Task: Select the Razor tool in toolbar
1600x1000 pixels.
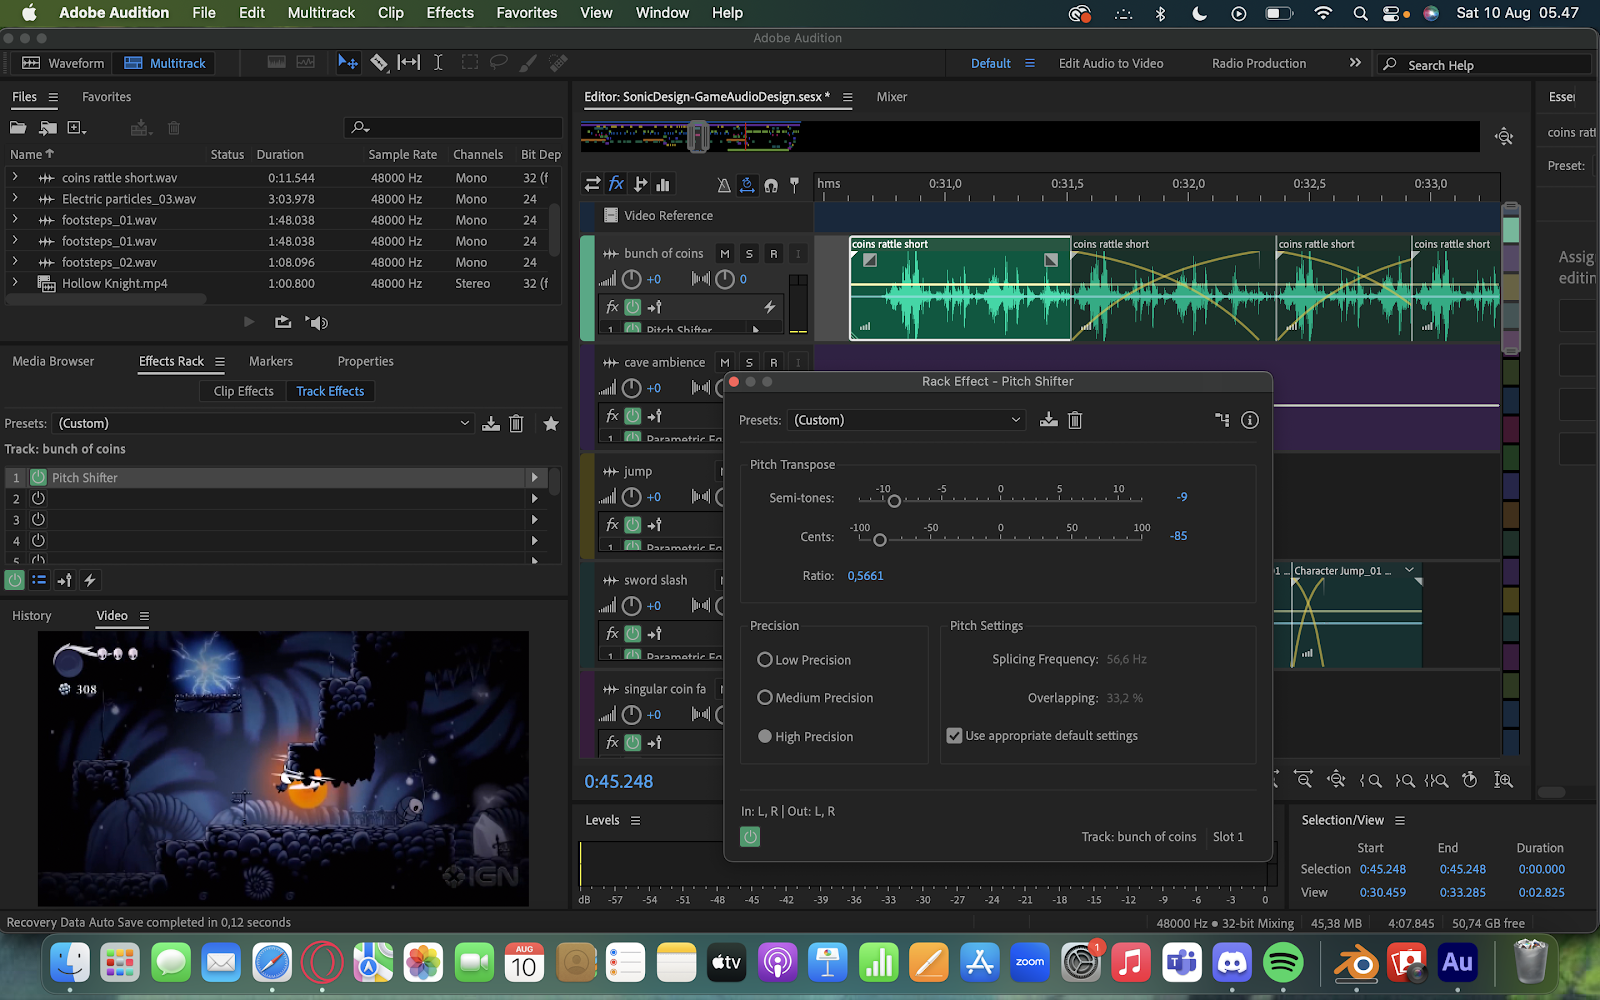Action: pyautogui.click(x=379, y=63)
